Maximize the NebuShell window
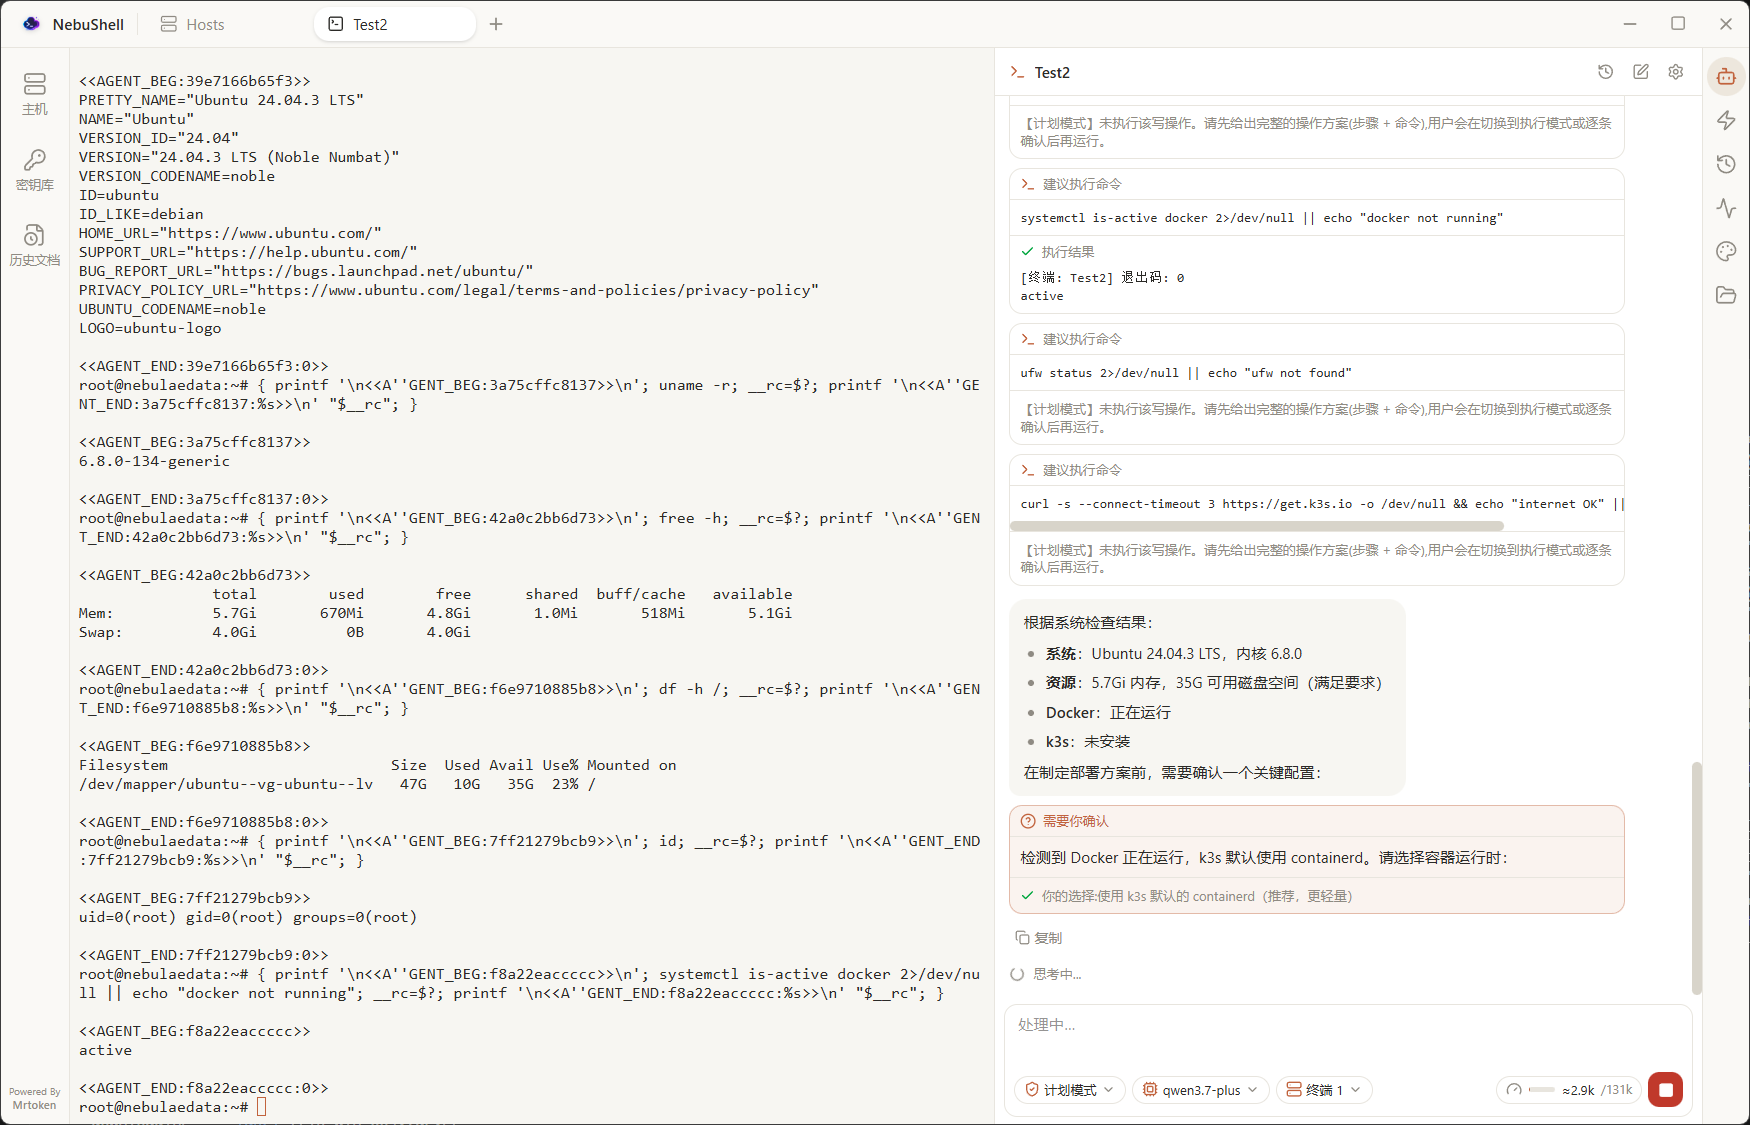Viewport: 1750px width, 1125px height. tap(1678, 24)
